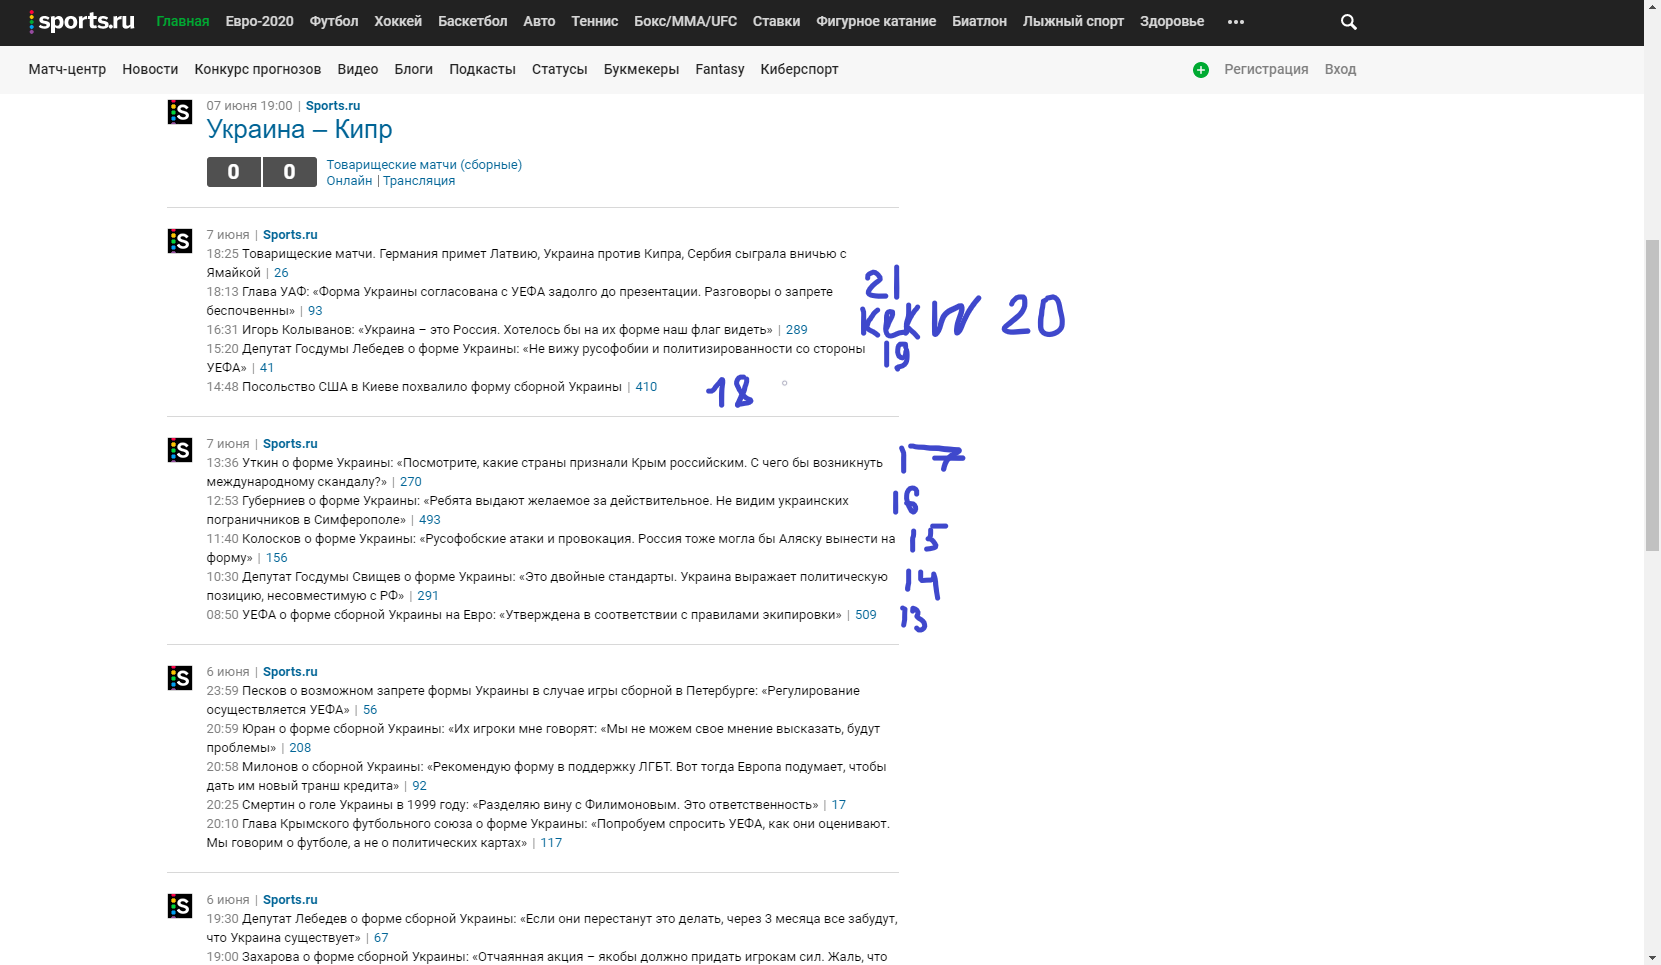The height and width of the screenshot is (965, 1661).
Task: Open Новости in the submenu
Action: 150,69
